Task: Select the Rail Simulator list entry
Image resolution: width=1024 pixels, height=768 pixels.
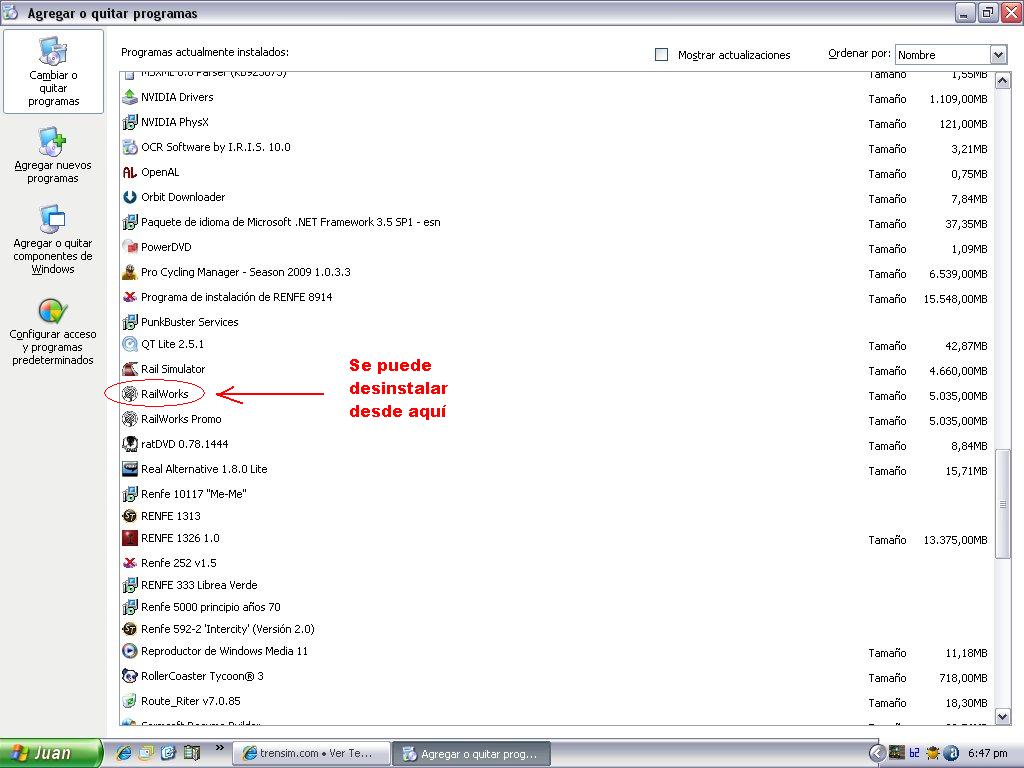Action: click(x=173, y=370)
